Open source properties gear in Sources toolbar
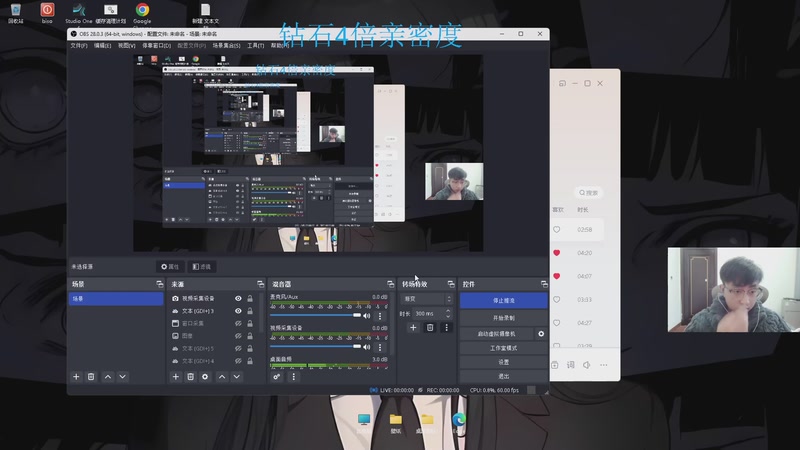800x450 pixels. [x=205, y=377]
